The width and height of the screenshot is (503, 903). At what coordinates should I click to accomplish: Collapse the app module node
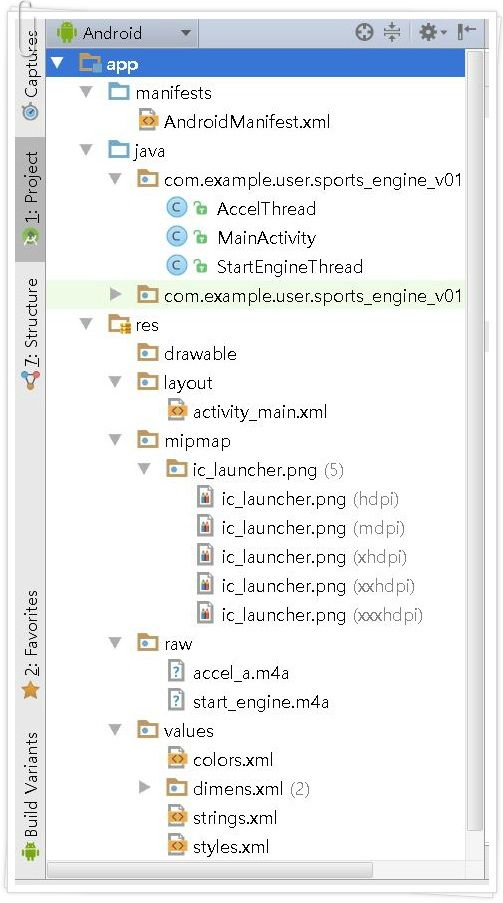point(57,63)
